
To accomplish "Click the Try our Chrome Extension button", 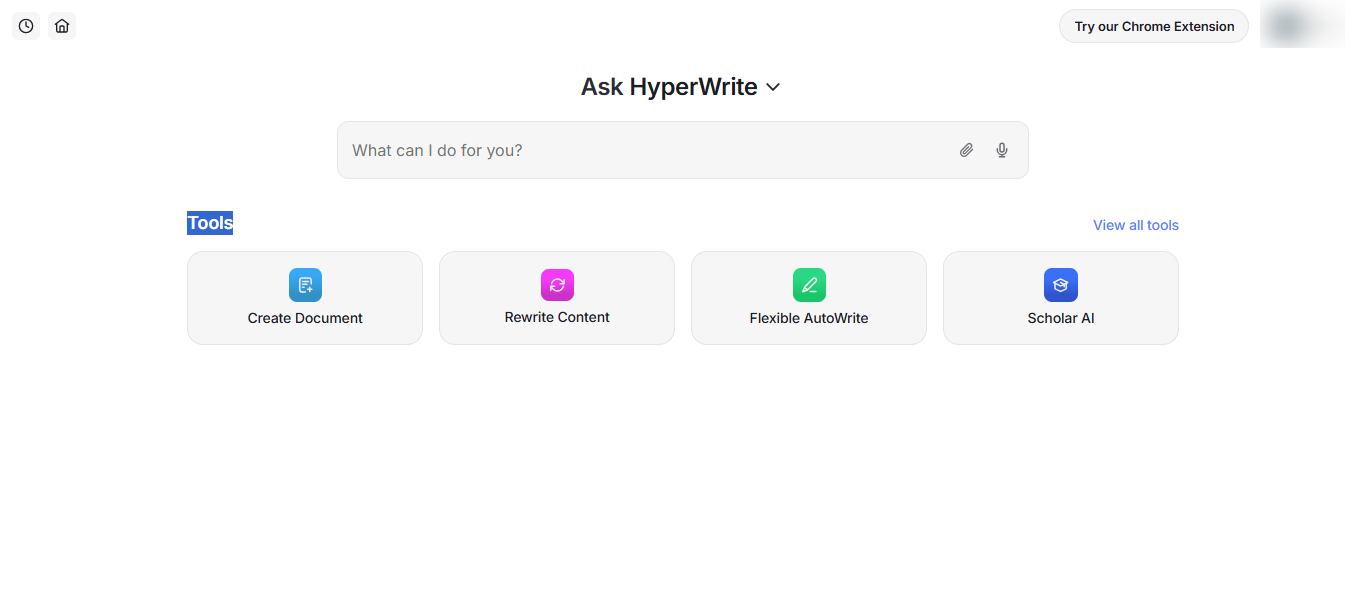I will click(1153, 26).
